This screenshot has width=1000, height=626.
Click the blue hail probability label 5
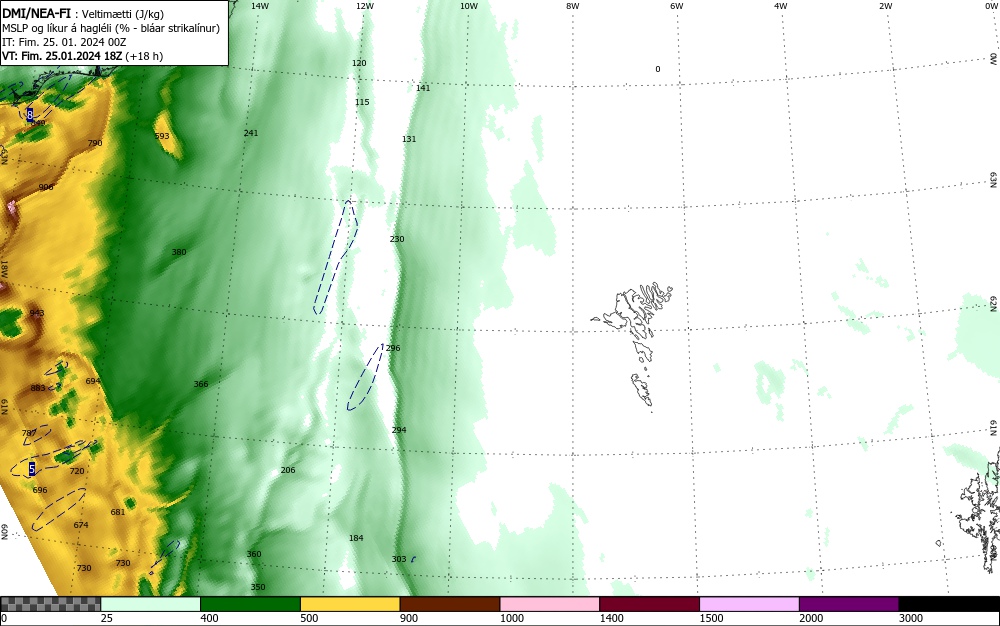click(x=32, y=469)
